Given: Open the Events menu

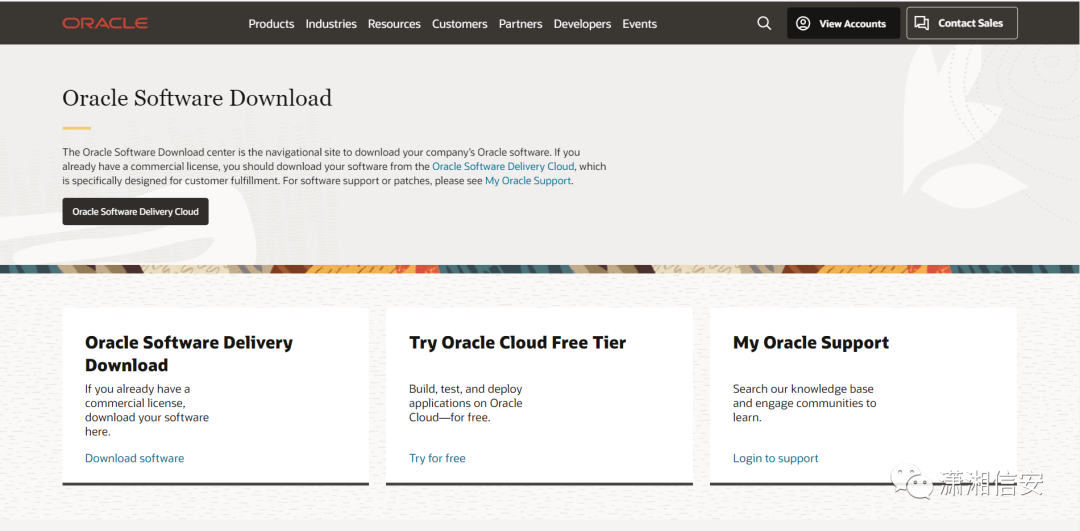Looking at the screenshot, I should 640,23.
